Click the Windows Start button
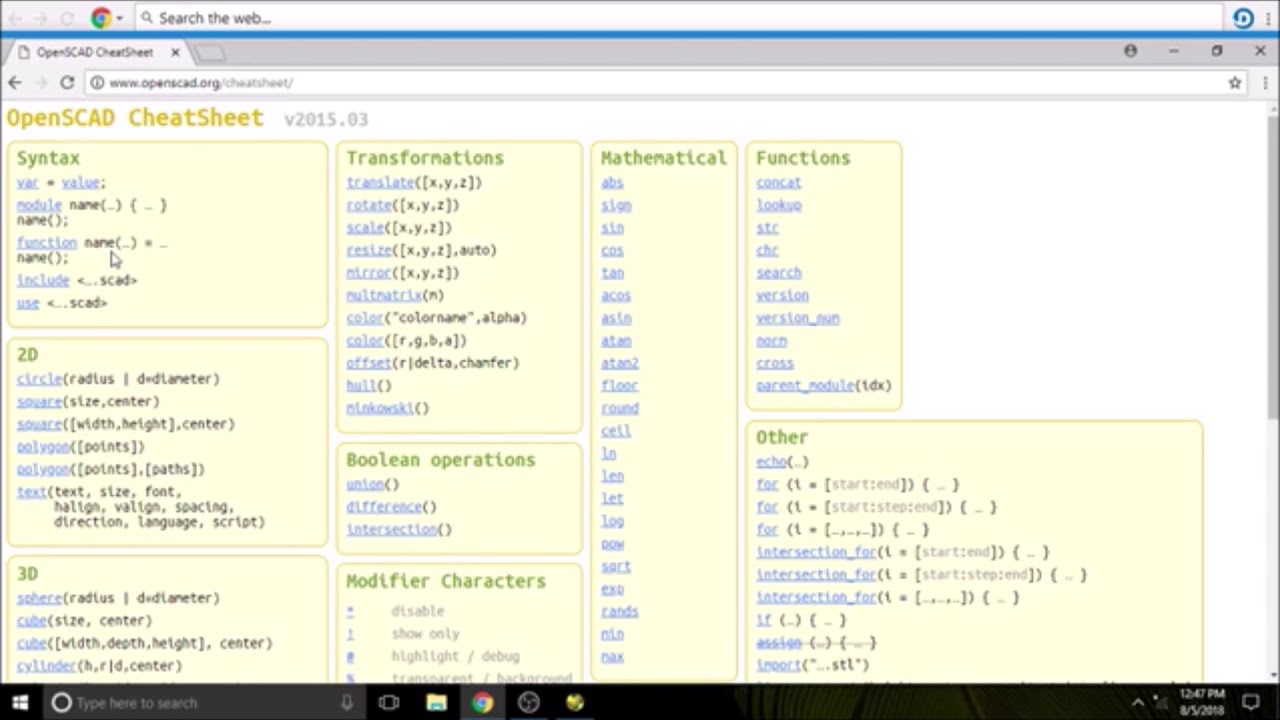 (20, 703)
